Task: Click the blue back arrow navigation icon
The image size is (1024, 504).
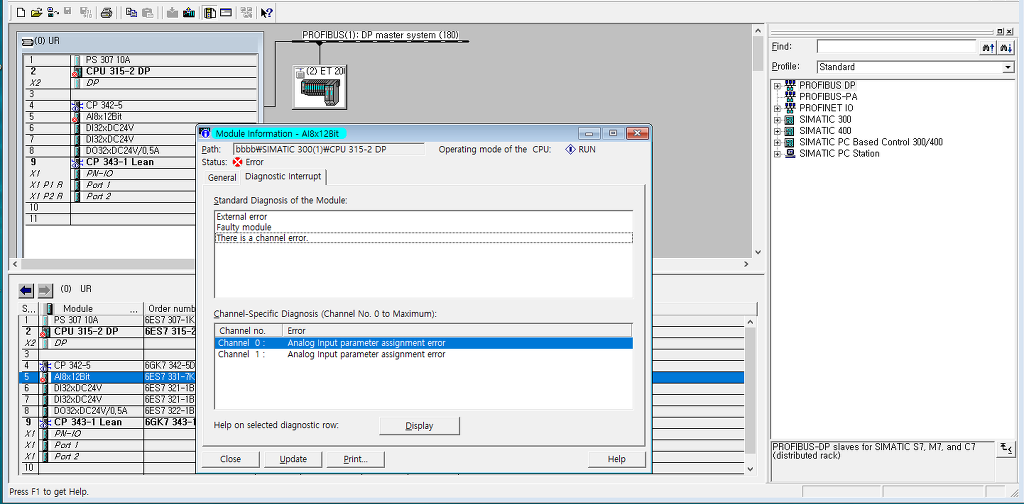Action: (26, 290)
